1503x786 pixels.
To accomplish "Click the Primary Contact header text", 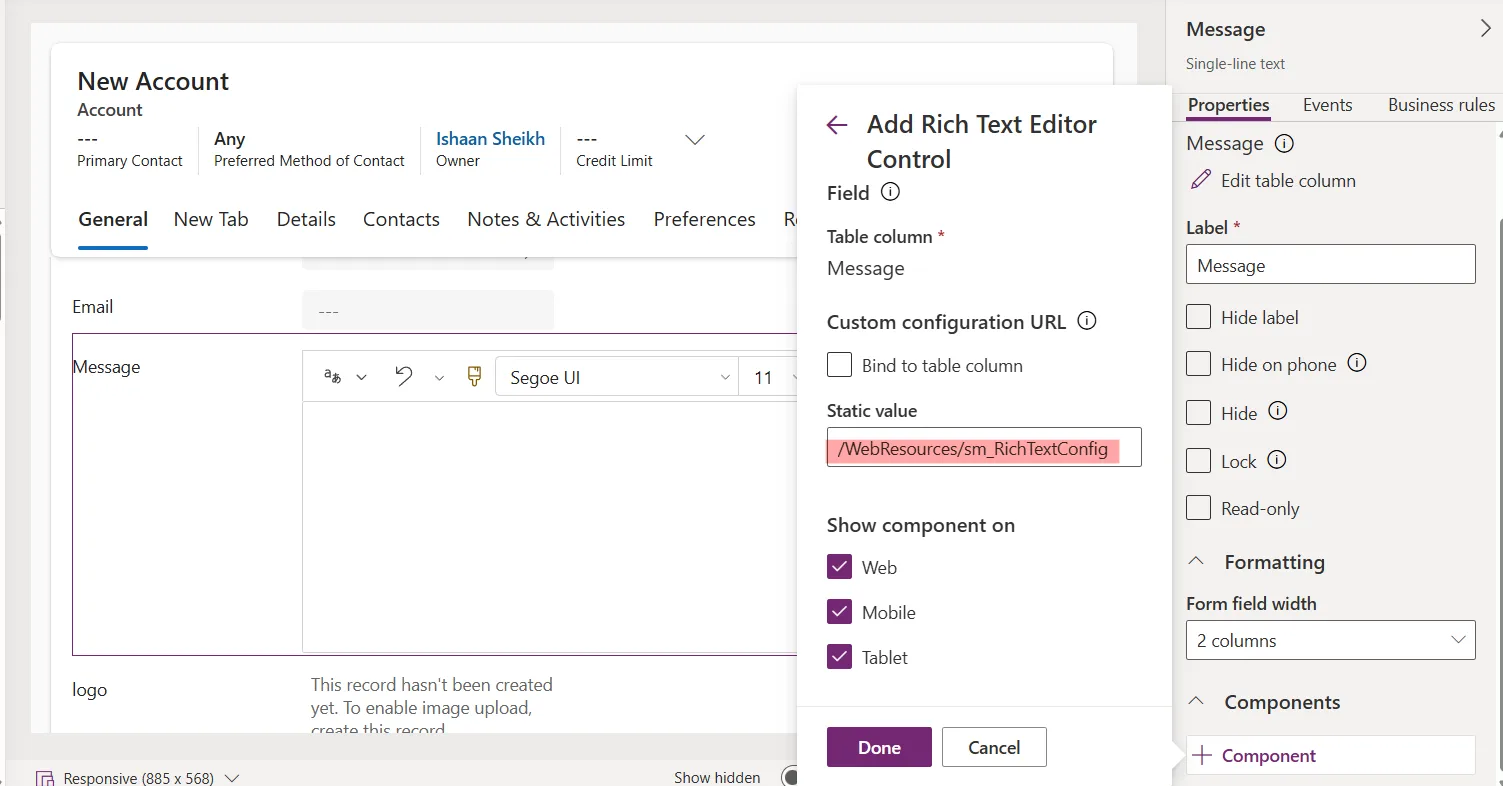I will pyautogui.click(x=130, y=160).
